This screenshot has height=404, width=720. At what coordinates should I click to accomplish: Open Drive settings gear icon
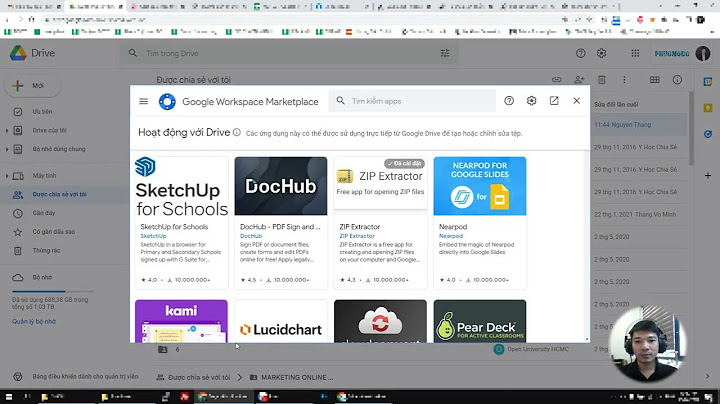tap(602, 53)
